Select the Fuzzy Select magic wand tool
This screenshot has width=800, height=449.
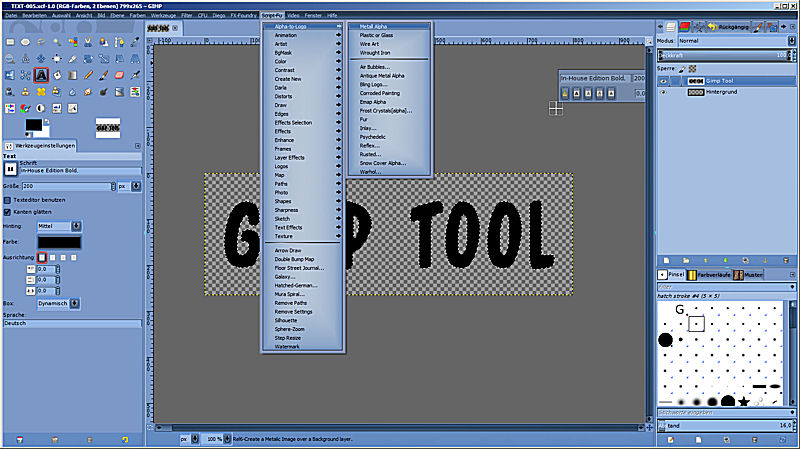(57, 42)
